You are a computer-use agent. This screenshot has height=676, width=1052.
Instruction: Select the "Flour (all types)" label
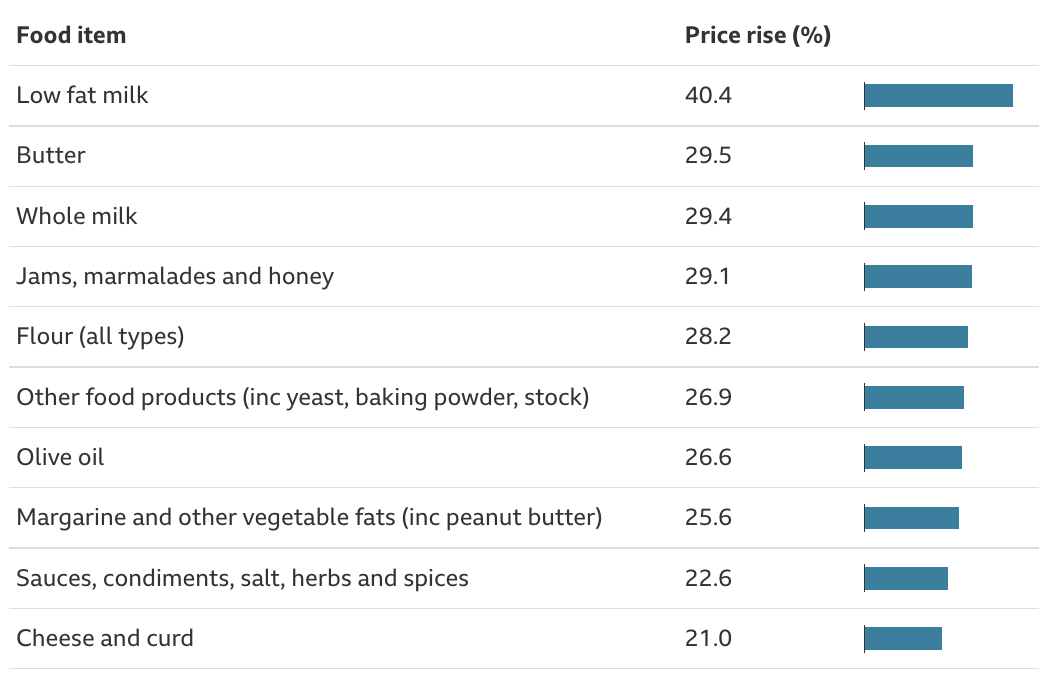coord(100,336)
